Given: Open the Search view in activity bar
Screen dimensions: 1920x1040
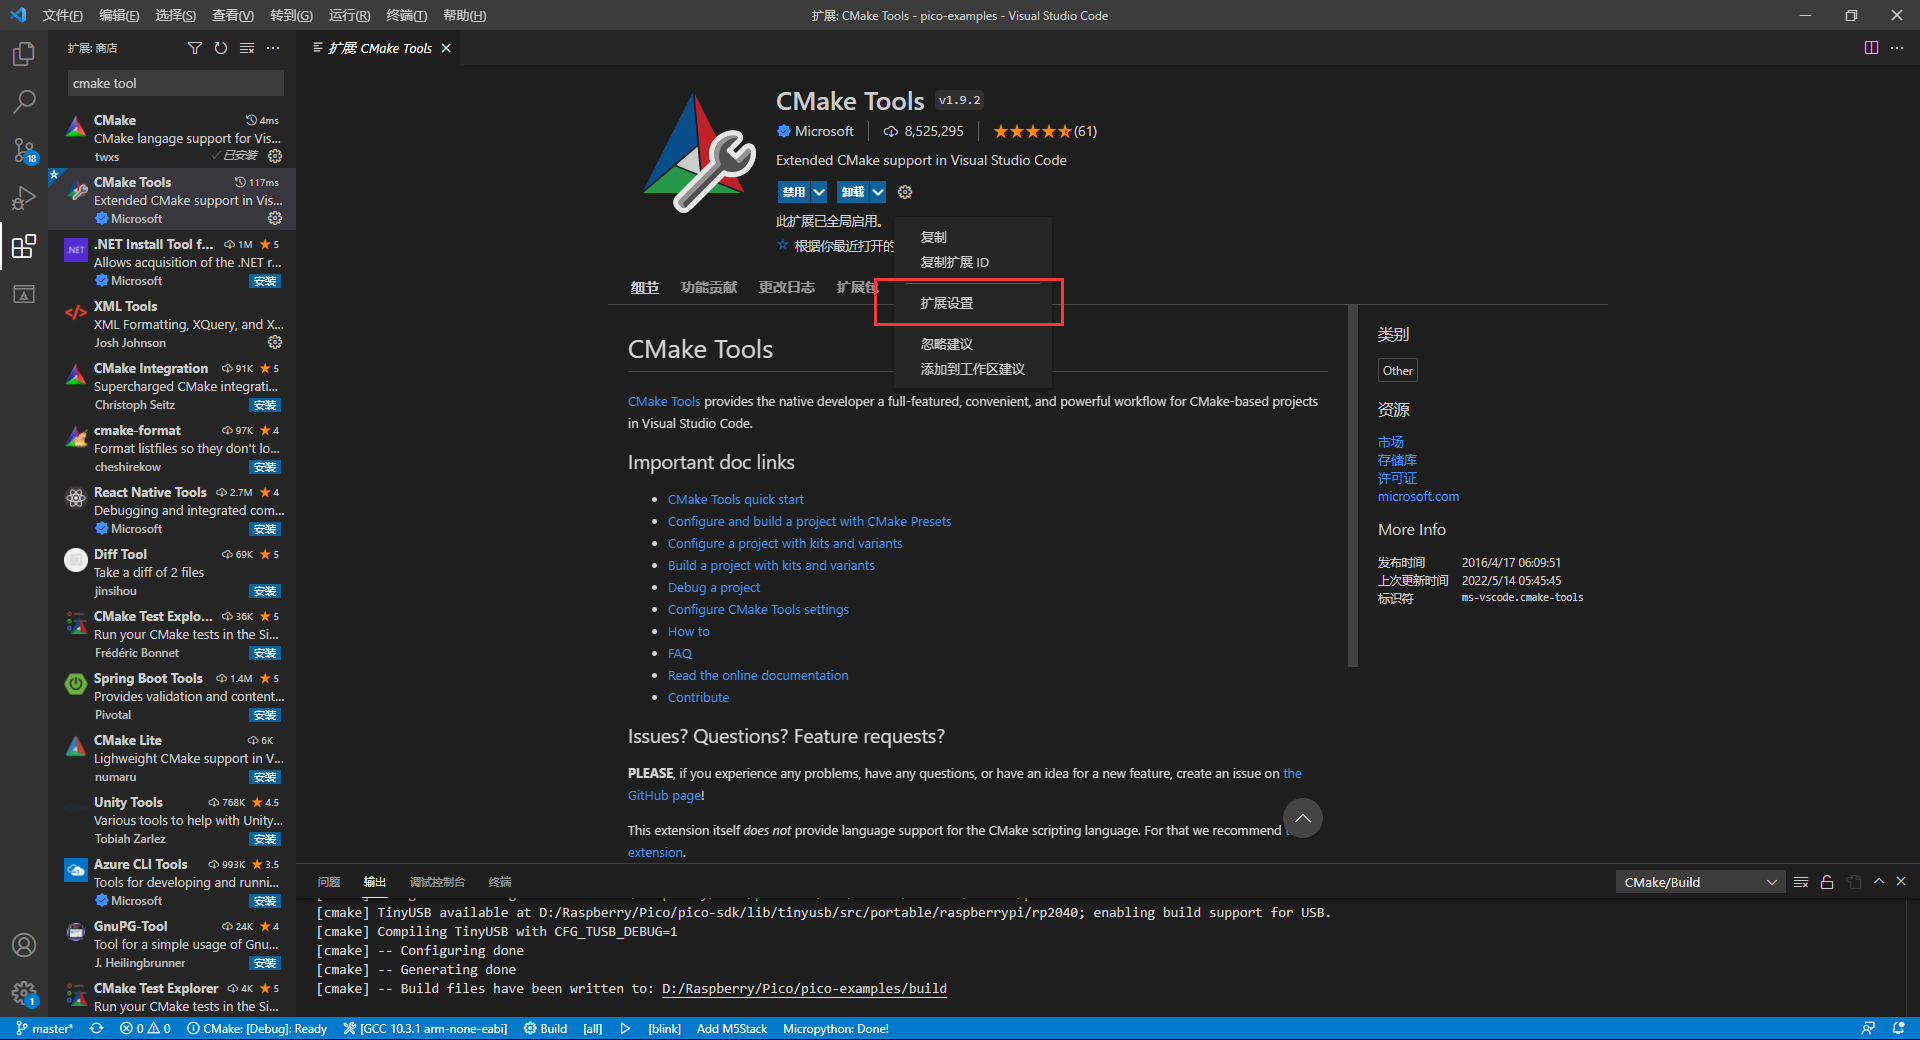Looking at the screenshot, I should coord(24,102).
